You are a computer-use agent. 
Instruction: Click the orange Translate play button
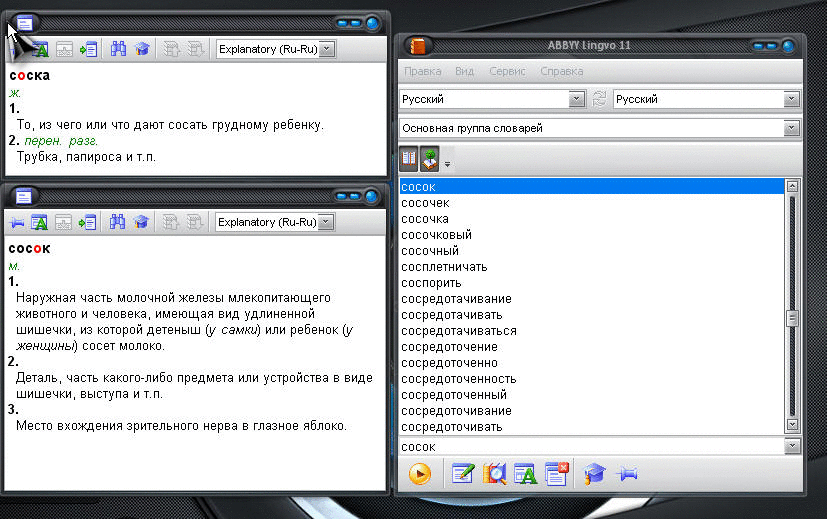pos(420,474)
